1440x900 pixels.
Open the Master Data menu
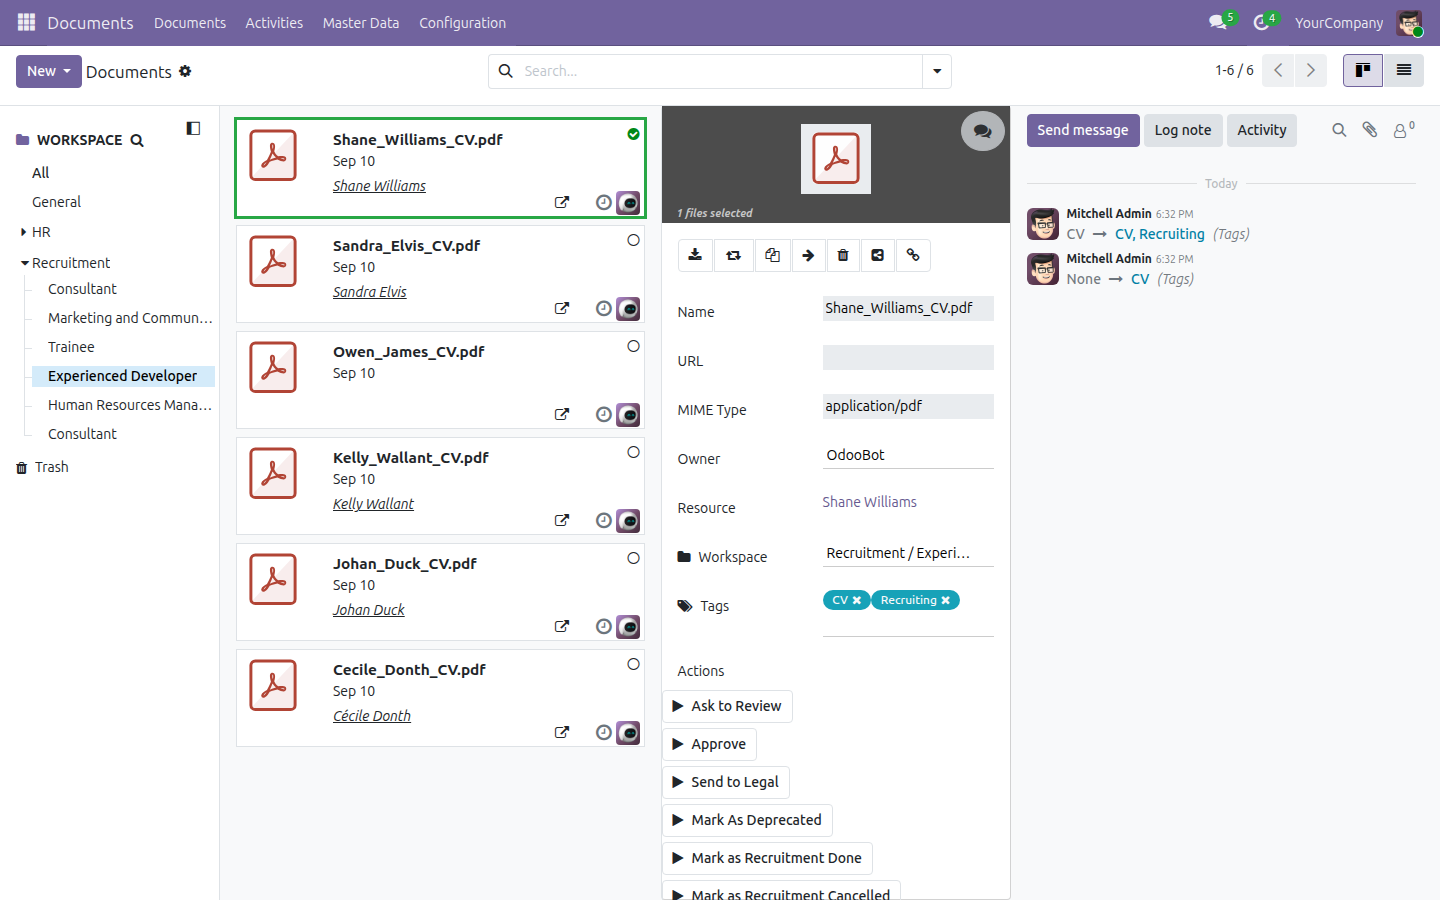361,22
